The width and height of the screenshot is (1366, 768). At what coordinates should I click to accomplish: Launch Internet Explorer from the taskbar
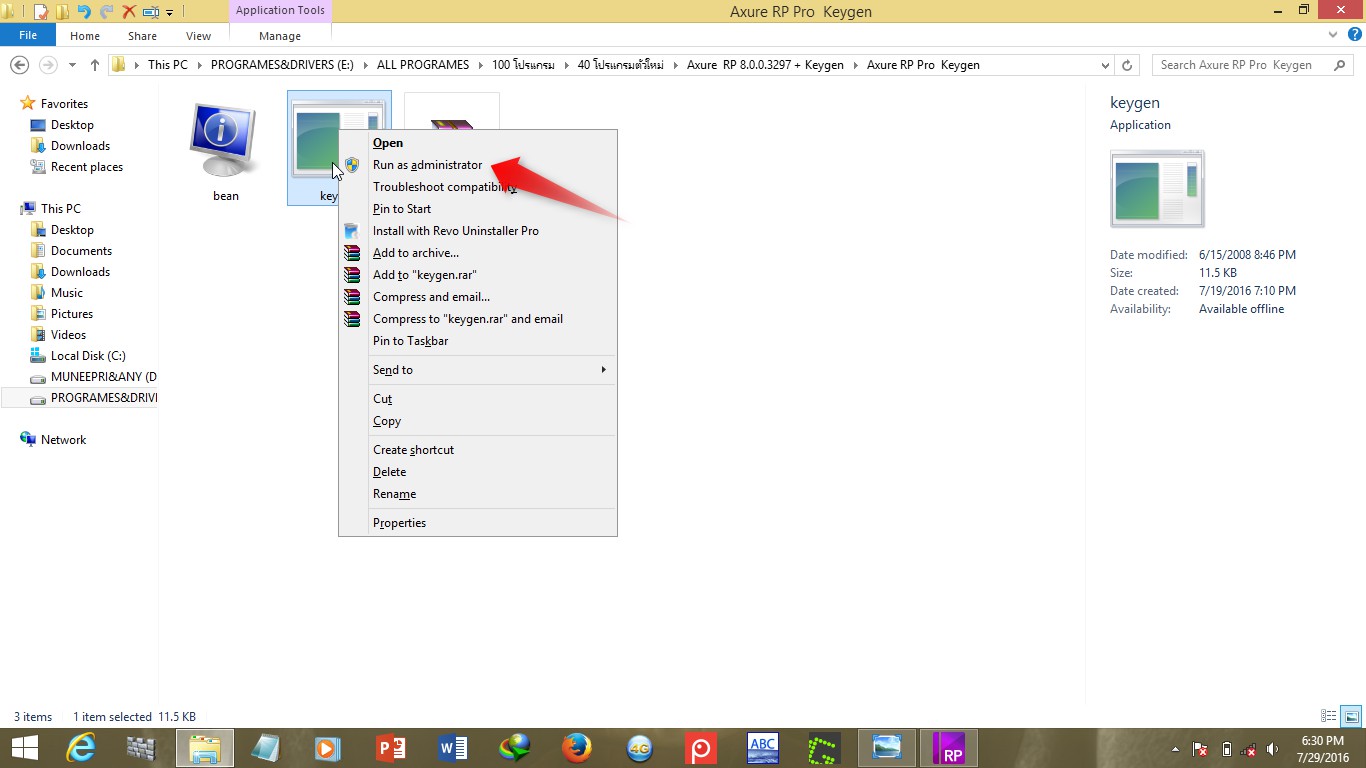(x=81, y=747)
